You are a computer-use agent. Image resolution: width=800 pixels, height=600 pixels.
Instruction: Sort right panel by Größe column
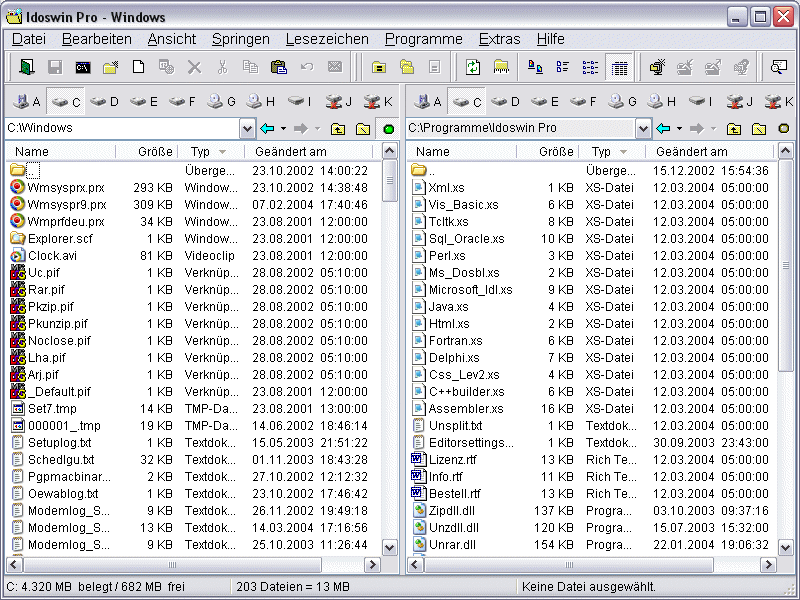(x=548, y=152)
